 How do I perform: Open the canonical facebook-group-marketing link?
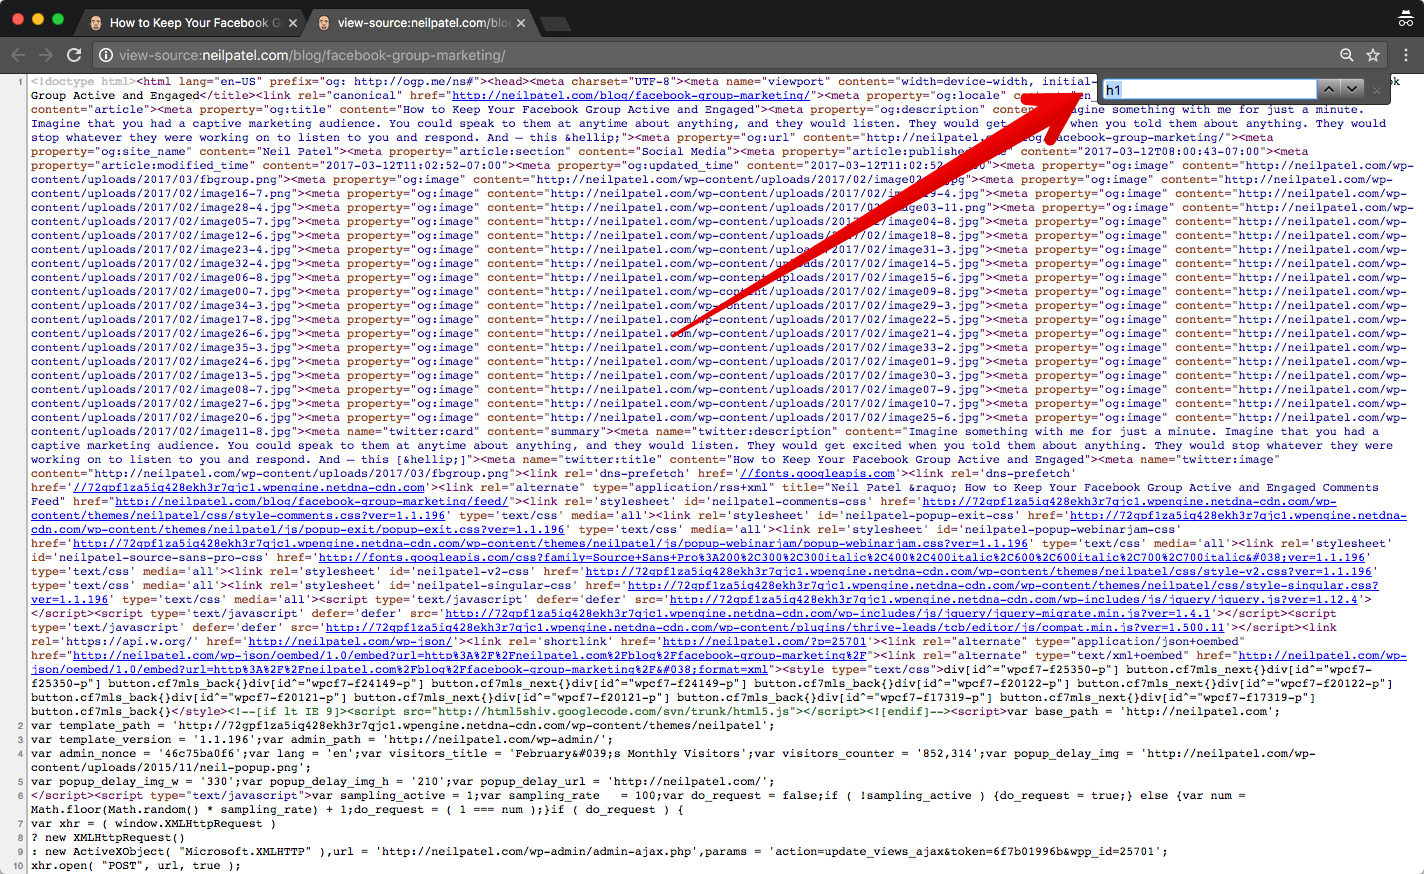[x=630, y=96]
